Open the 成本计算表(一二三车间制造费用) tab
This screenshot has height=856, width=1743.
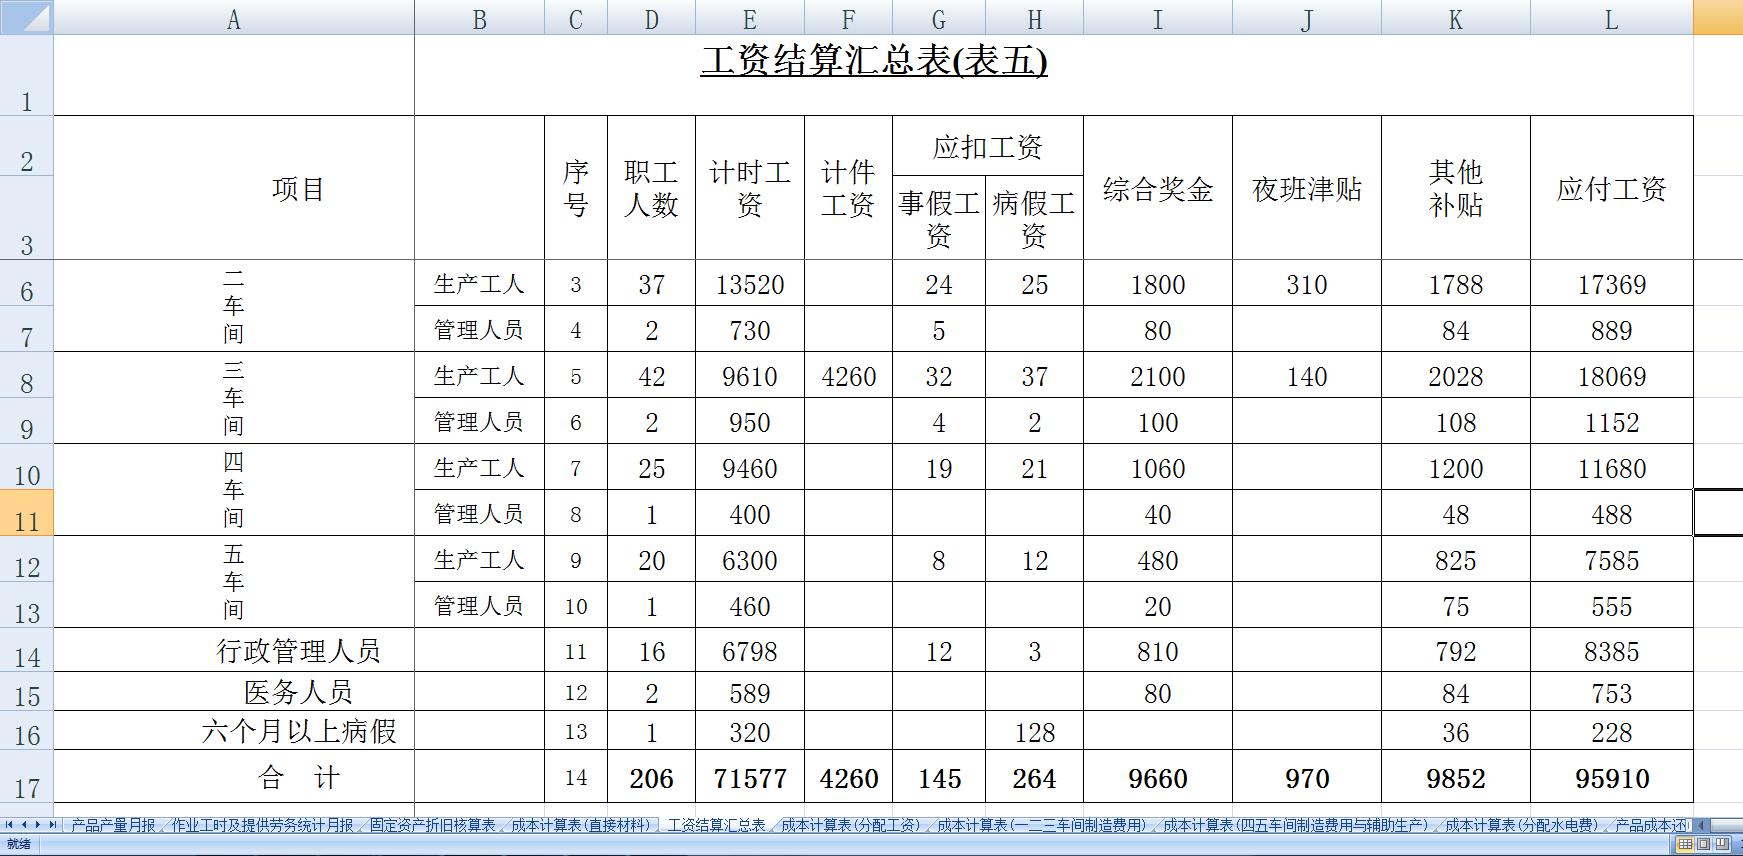click(1040, 825)
